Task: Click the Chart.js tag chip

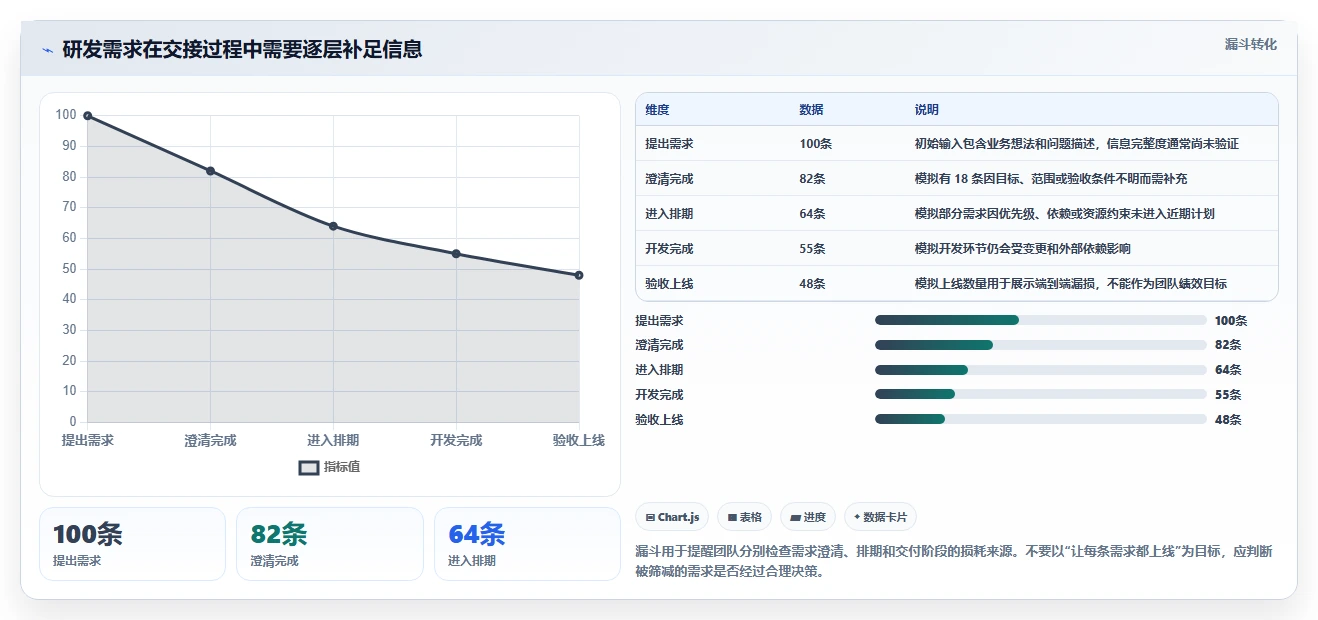Action: click(x=672, y=517)
